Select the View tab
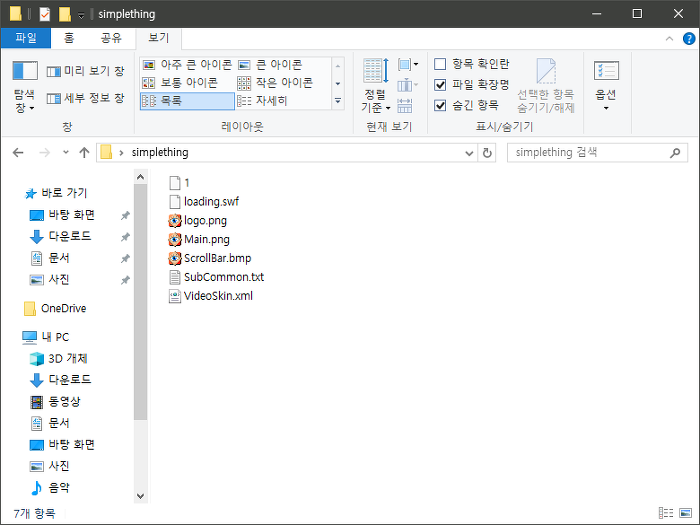 tap(158, 38)
